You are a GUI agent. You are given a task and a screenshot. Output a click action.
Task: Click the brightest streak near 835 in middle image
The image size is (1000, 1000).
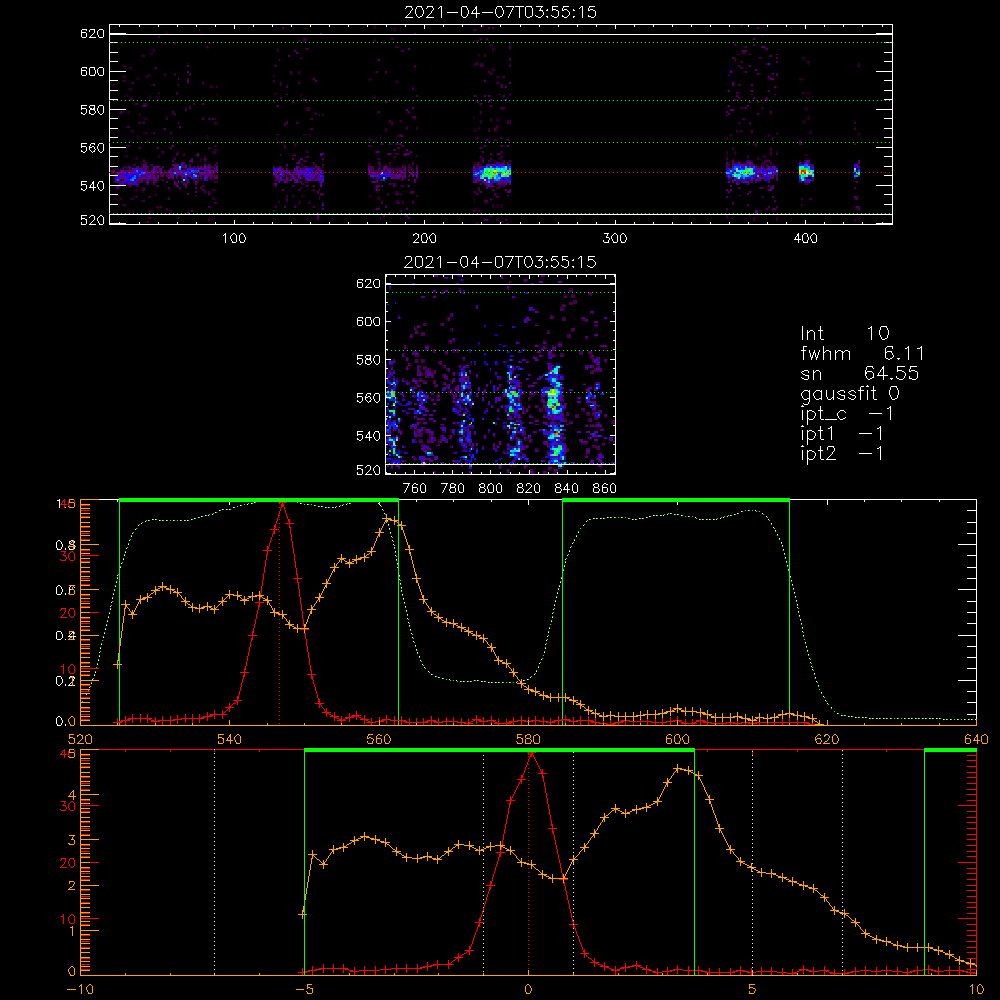pyautogui.click(x=555, y=415)
